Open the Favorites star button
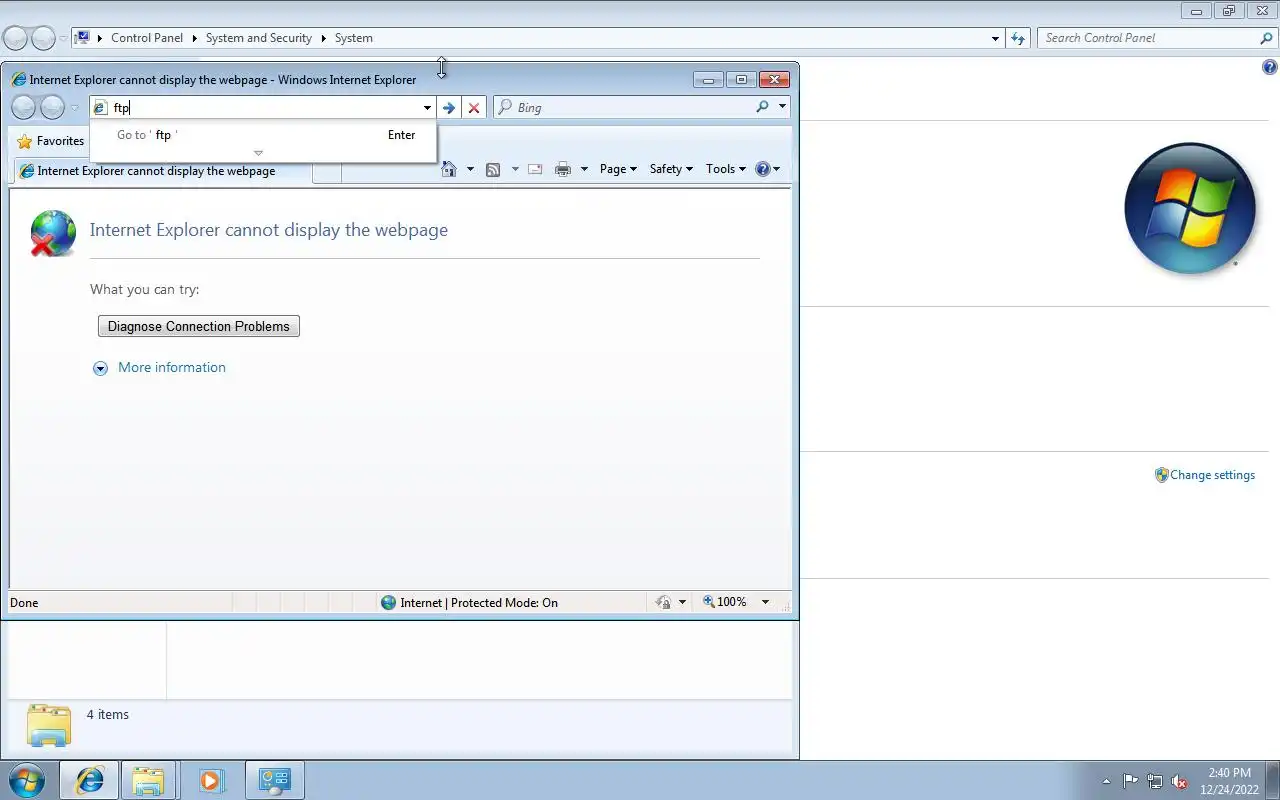This screenshot has width=1280, height=800. (51, 141)
